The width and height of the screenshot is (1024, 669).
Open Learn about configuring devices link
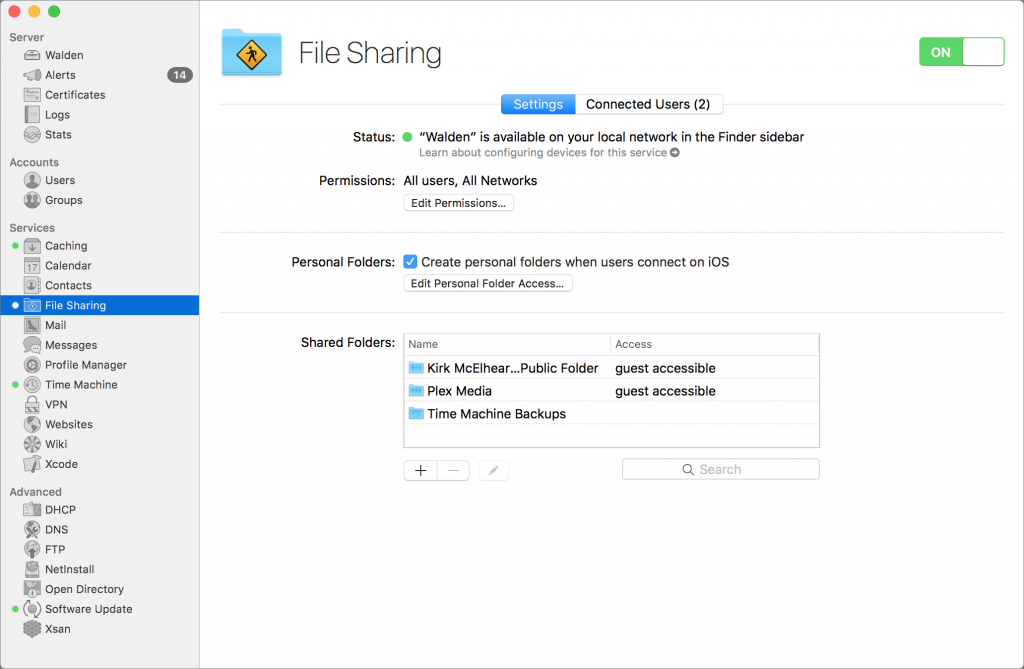click(549, 153)
